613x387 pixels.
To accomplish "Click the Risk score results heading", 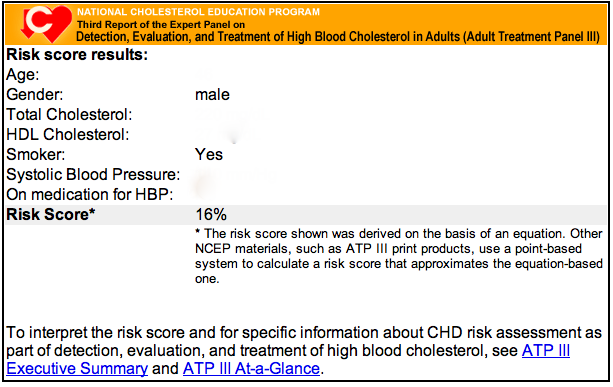I will pyautogui.click(x=77, y=55).
